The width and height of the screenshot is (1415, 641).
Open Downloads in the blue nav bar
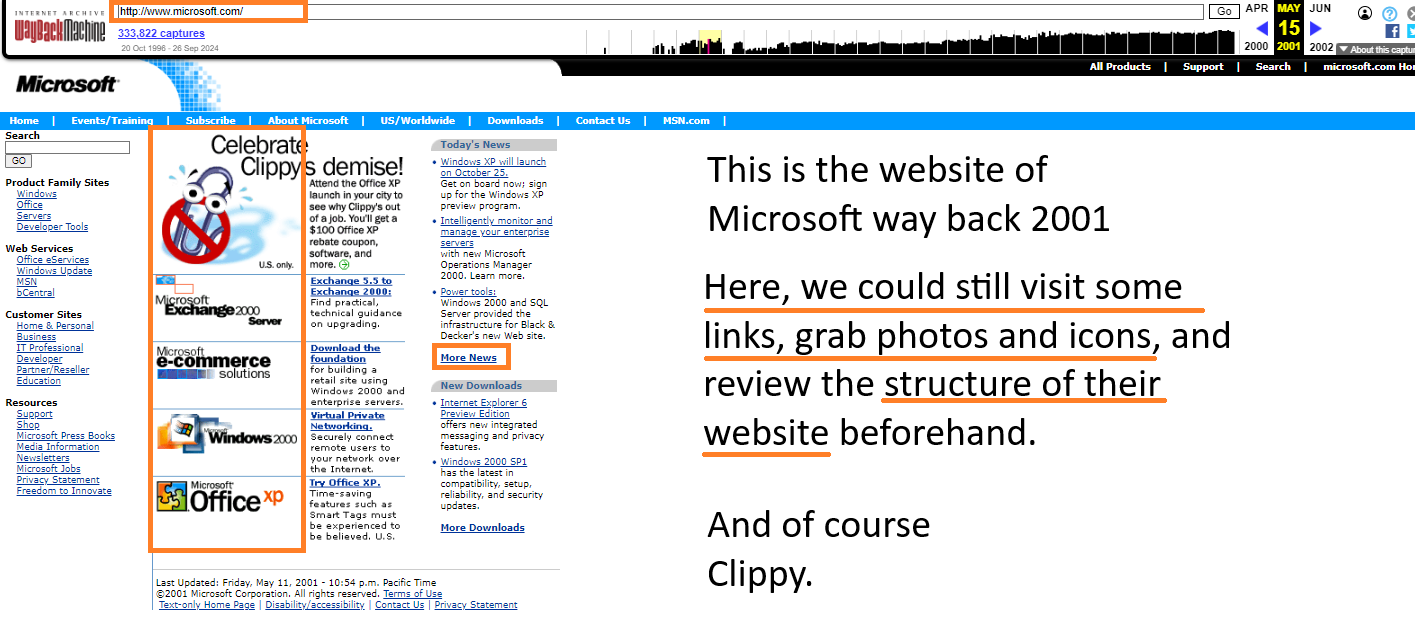[x=515, y=121]
